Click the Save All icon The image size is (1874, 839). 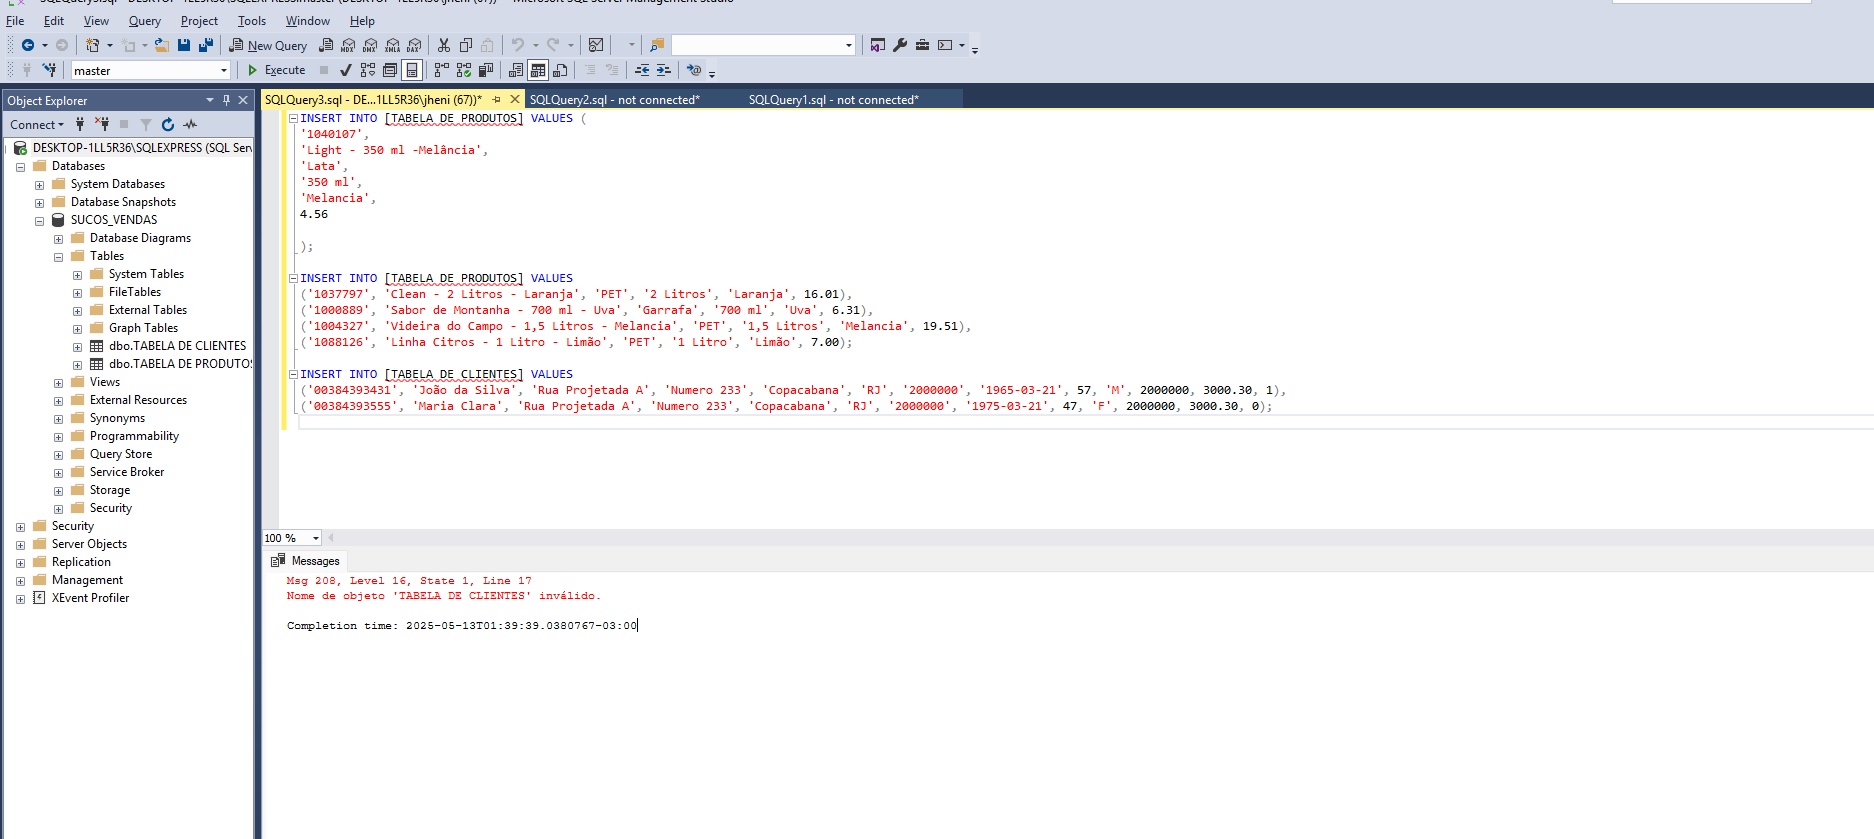click(206, 45)
